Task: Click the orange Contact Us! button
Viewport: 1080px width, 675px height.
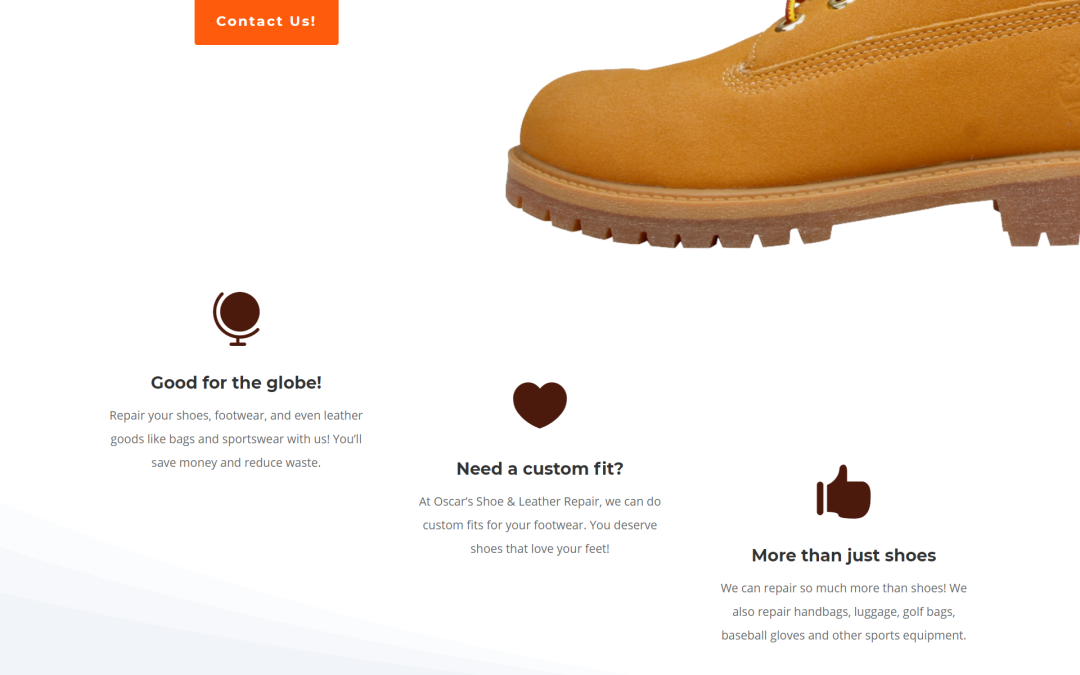Action: (x=266, y=21)
